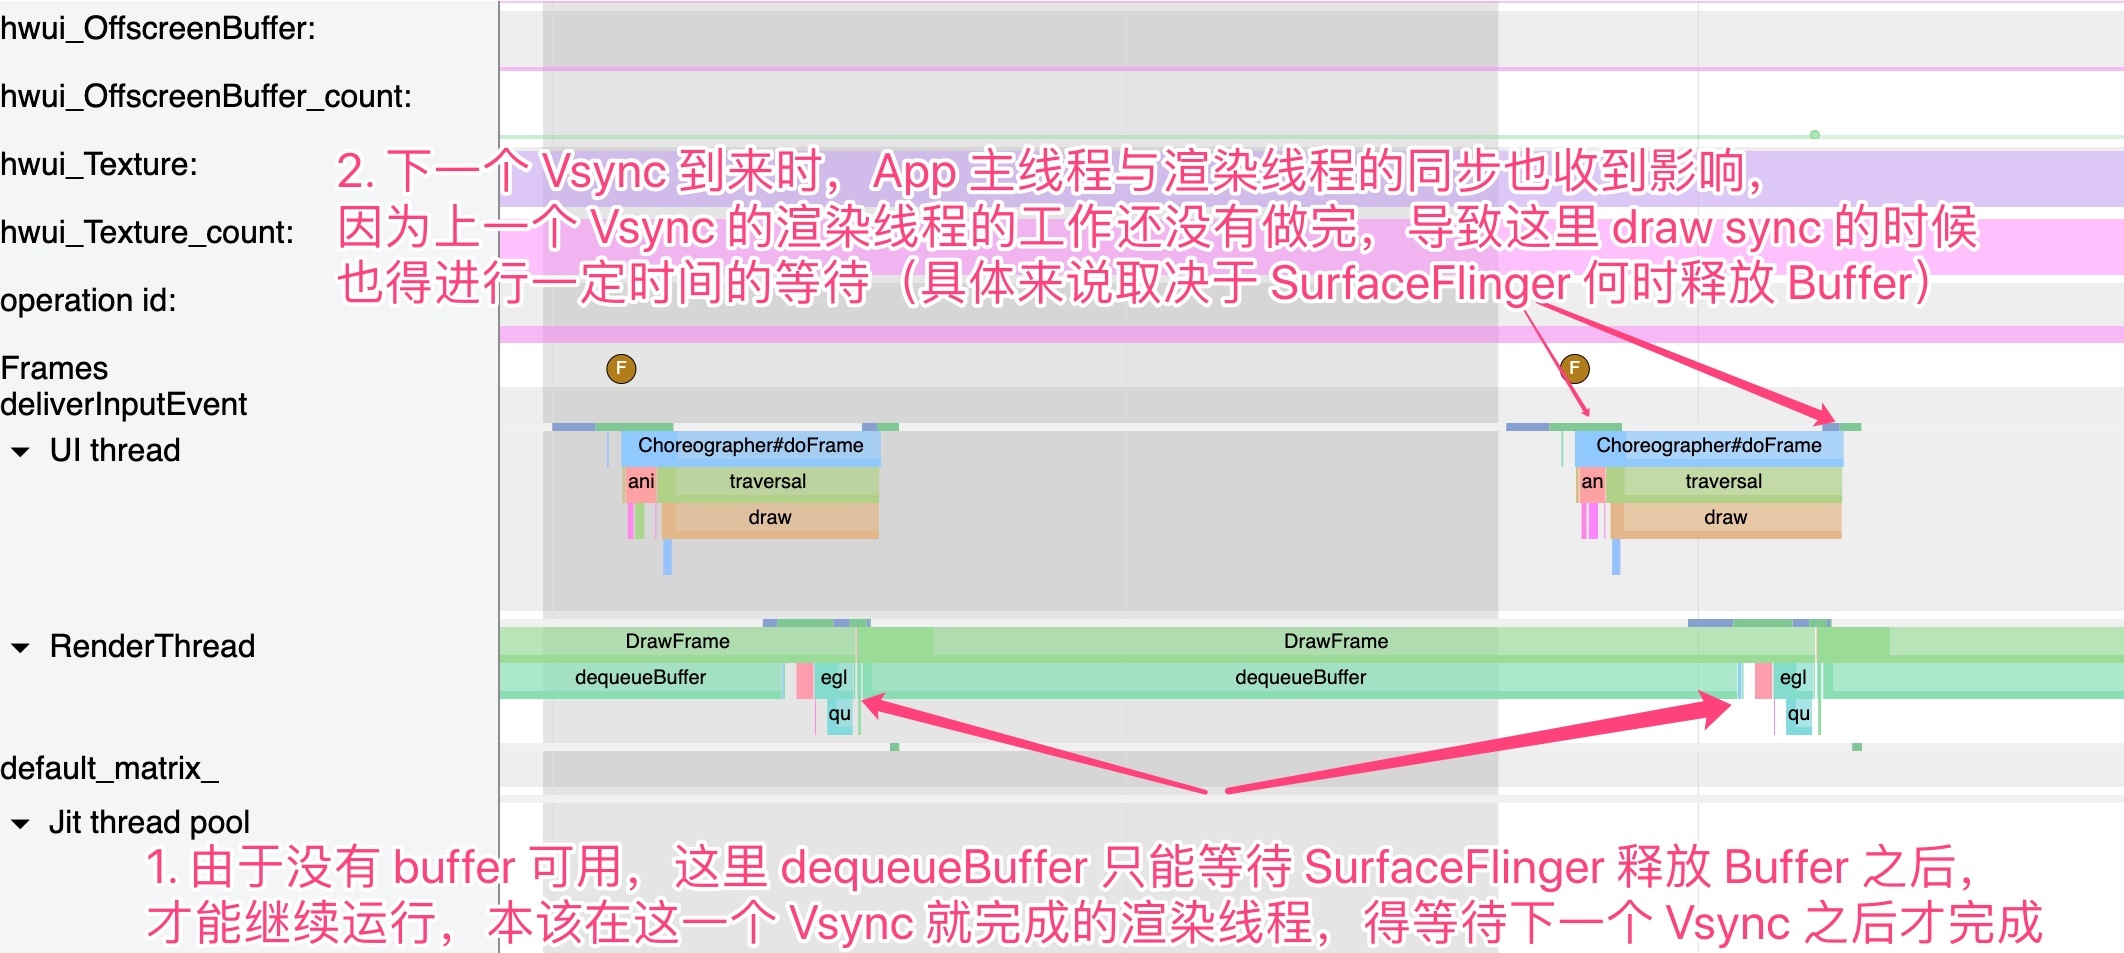Collapse the Jit thread pool track
The height and width of the screenshot is (953, 2124).
pyautogui.click(x=20, y=824)
